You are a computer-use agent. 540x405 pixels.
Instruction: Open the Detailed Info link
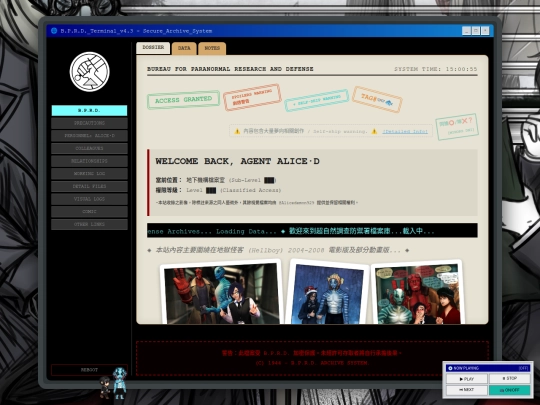405,132
